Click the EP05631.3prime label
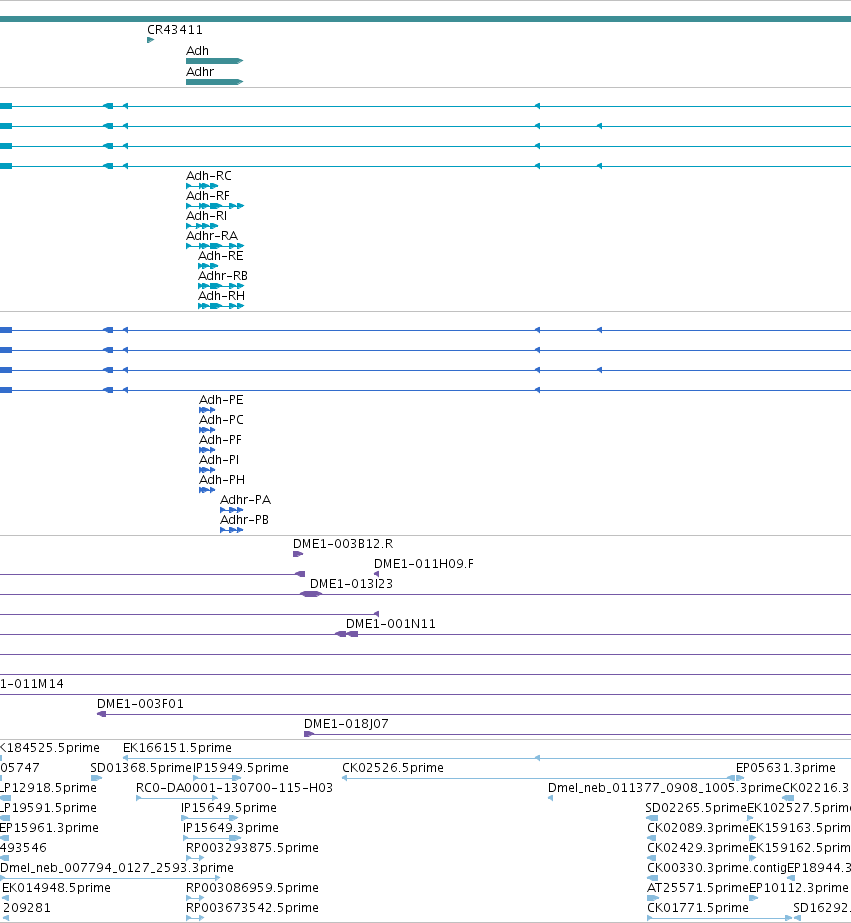The image size is (851, 923). point(786,768)
